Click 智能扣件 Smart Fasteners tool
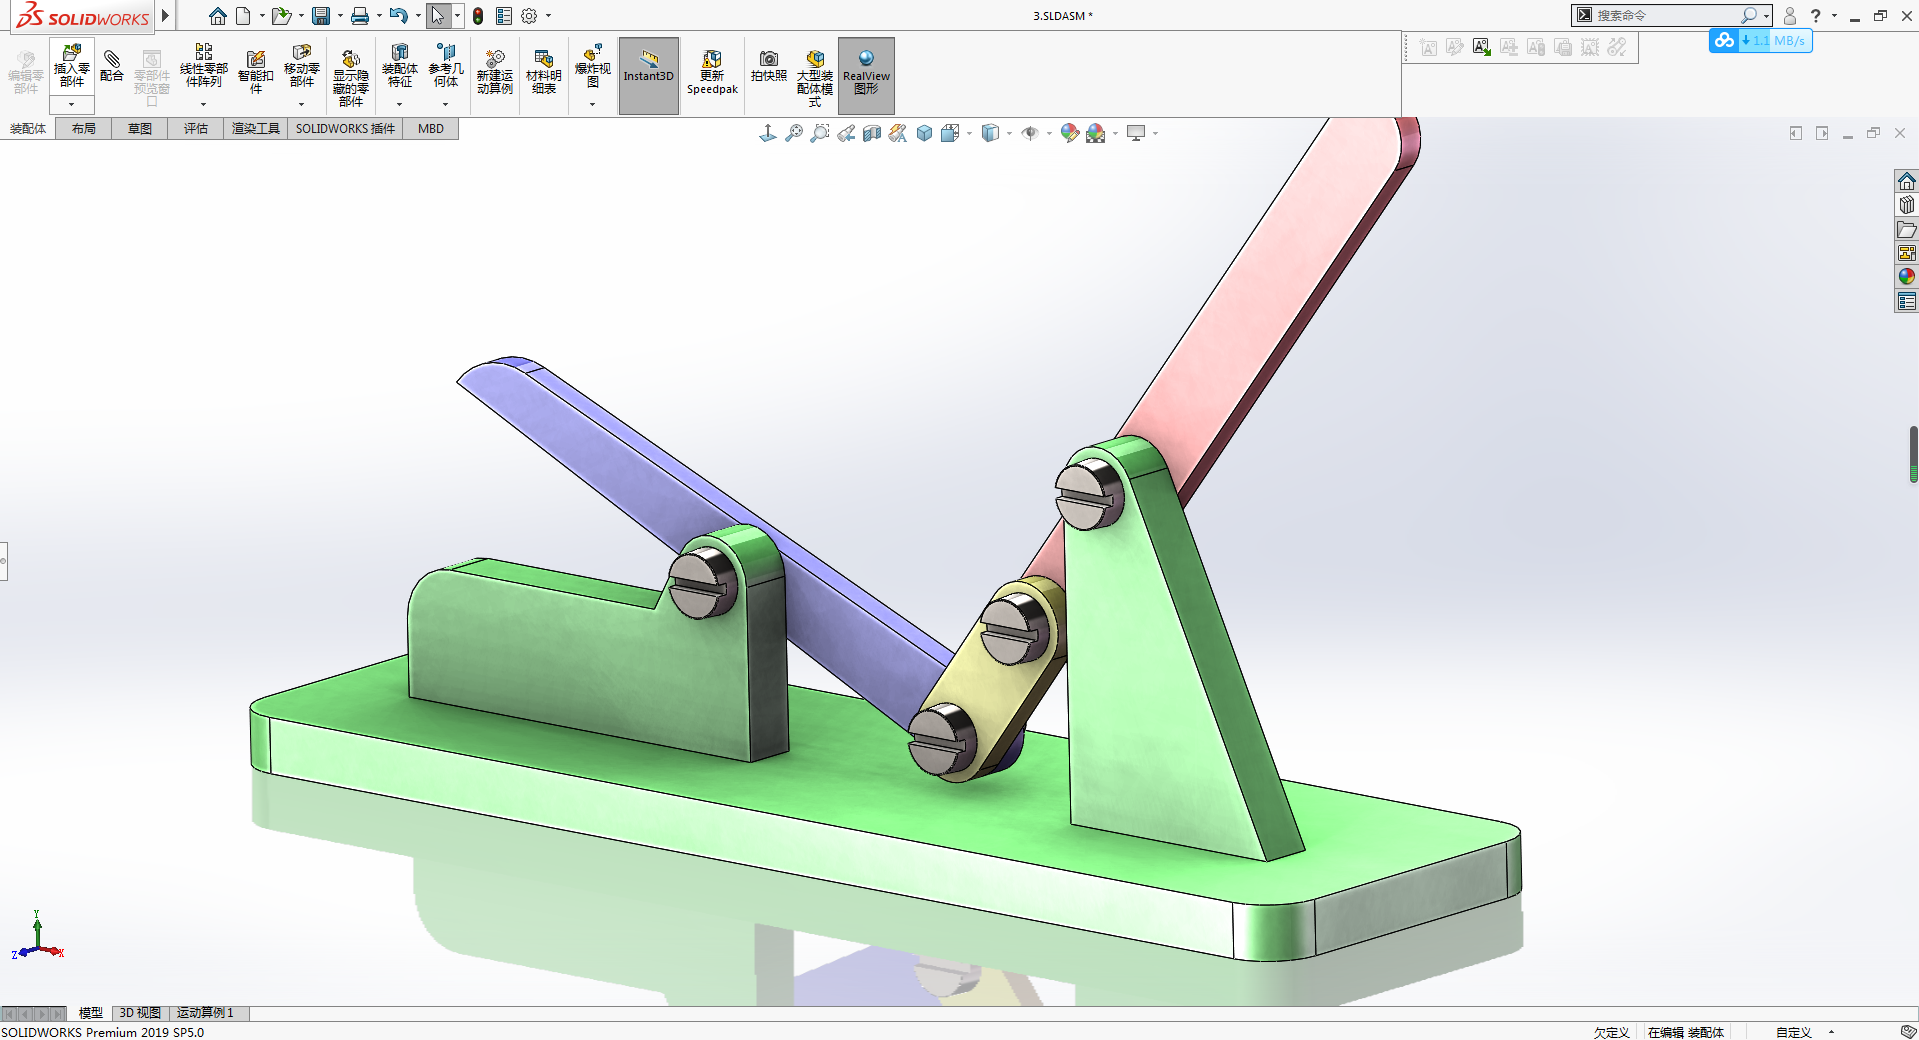 (255, 72)
